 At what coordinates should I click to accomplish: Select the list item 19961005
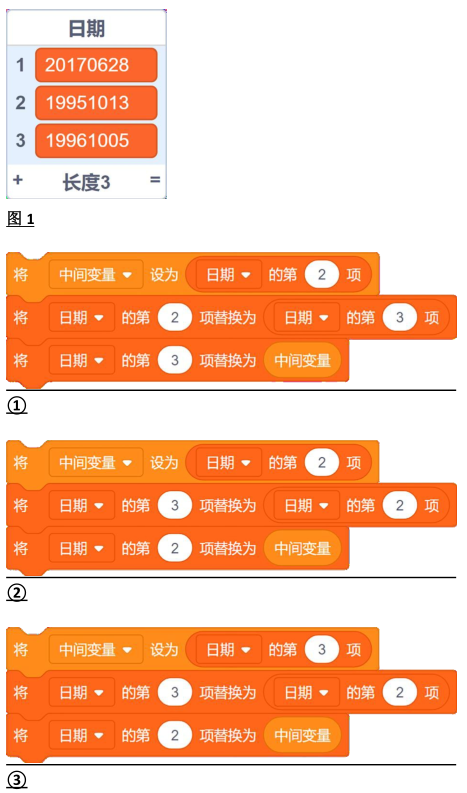pos(96,141)
